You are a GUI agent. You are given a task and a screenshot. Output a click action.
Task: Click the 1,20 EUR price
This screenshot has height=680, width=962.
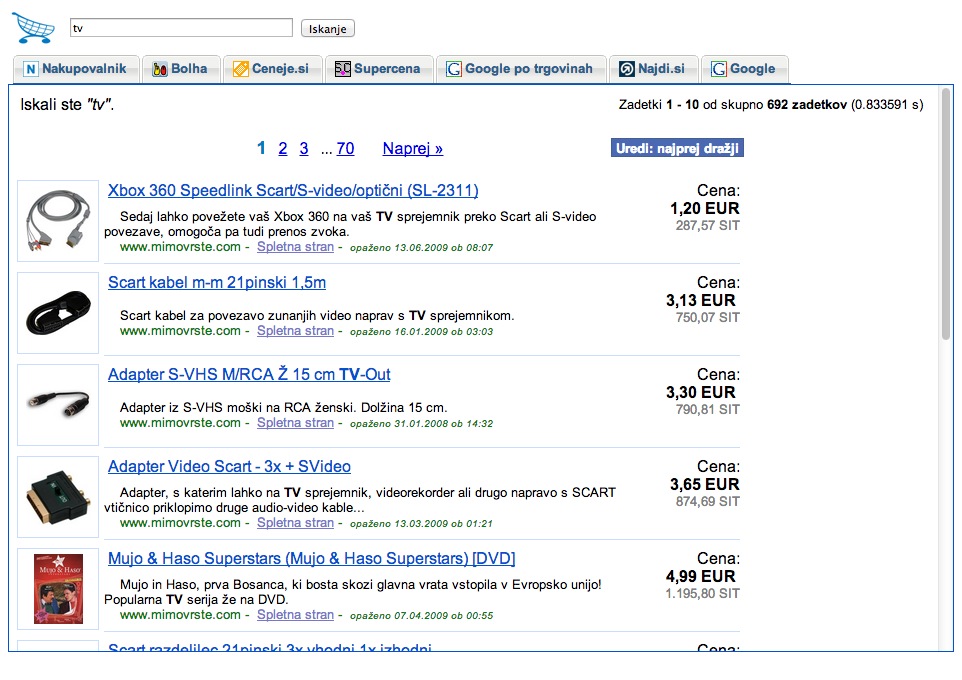(x=704, y=209)
